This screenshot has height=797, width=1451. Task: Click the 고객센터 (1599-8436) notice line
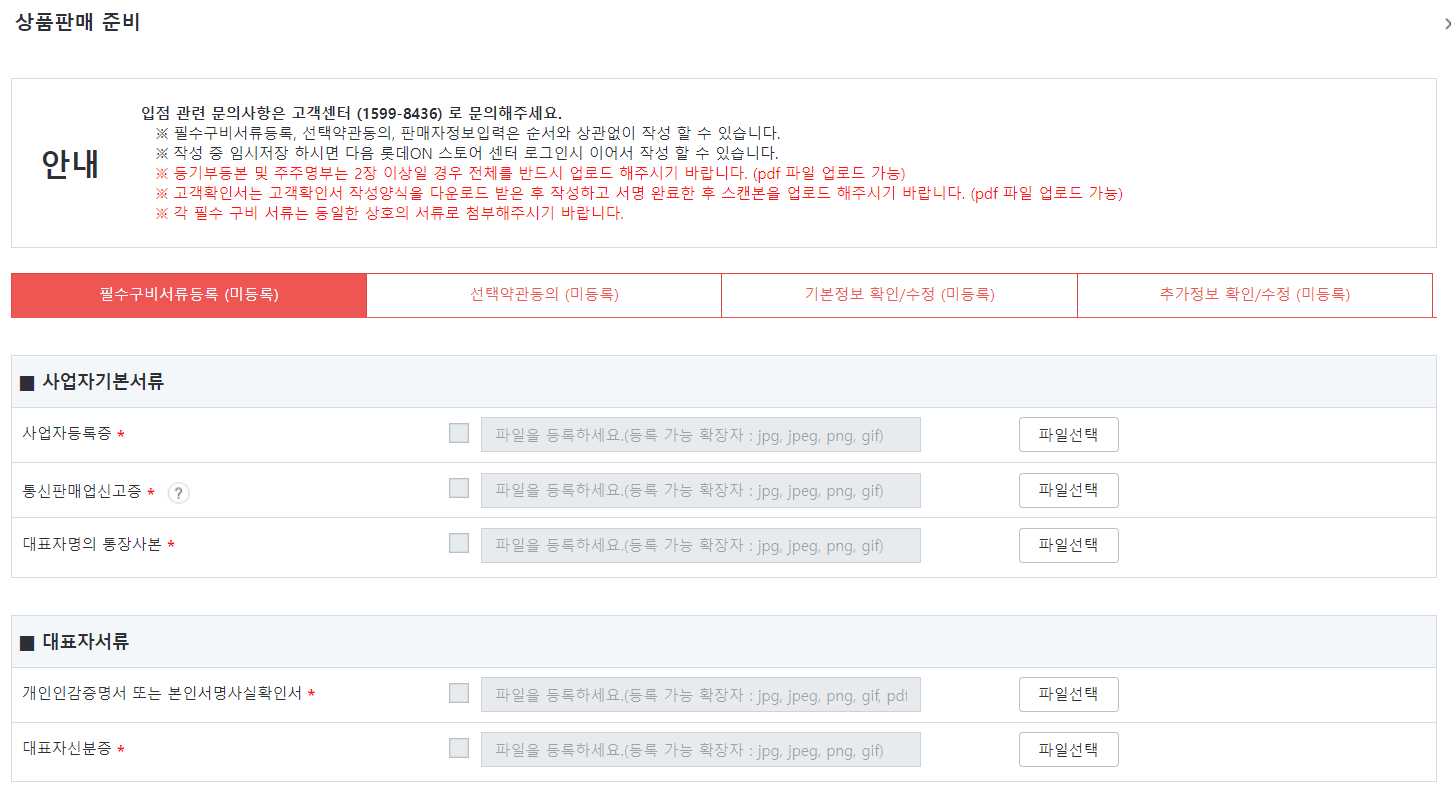[352, 113]
